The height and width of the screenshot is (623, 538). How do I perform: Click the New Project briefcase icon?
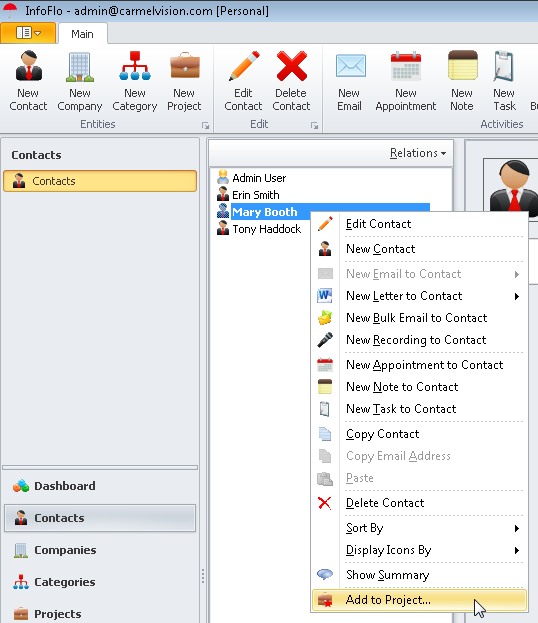184,66
